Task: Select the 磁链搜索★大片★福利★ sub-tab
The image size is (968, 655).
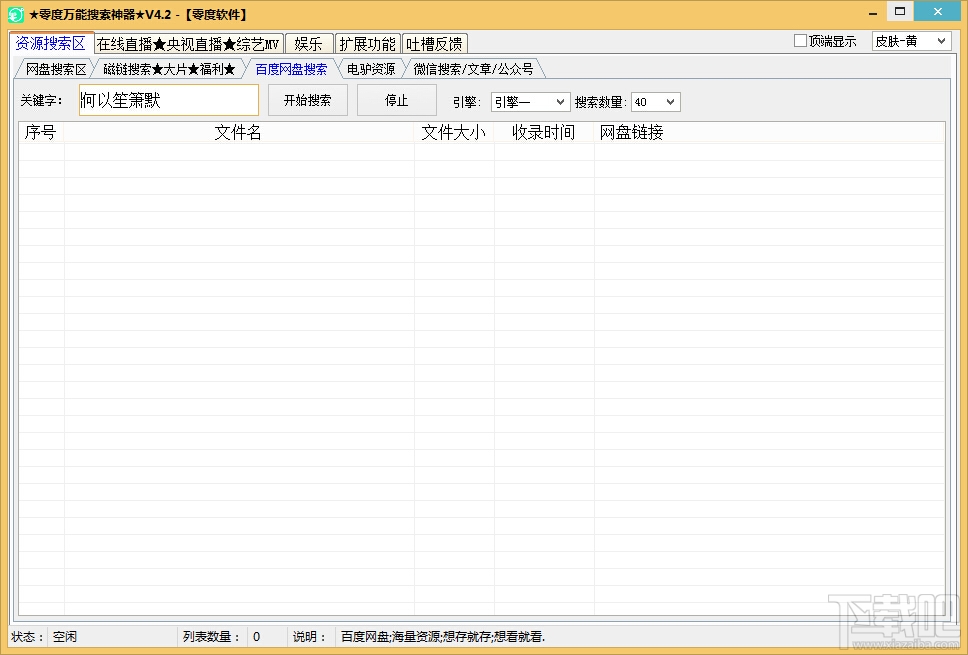Action: 169,69
